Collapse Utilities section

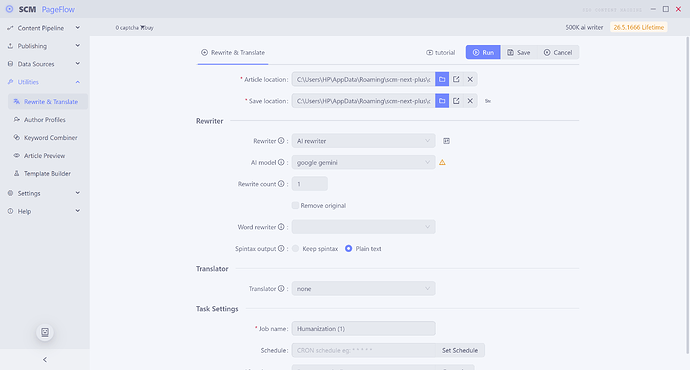[44, 82]
